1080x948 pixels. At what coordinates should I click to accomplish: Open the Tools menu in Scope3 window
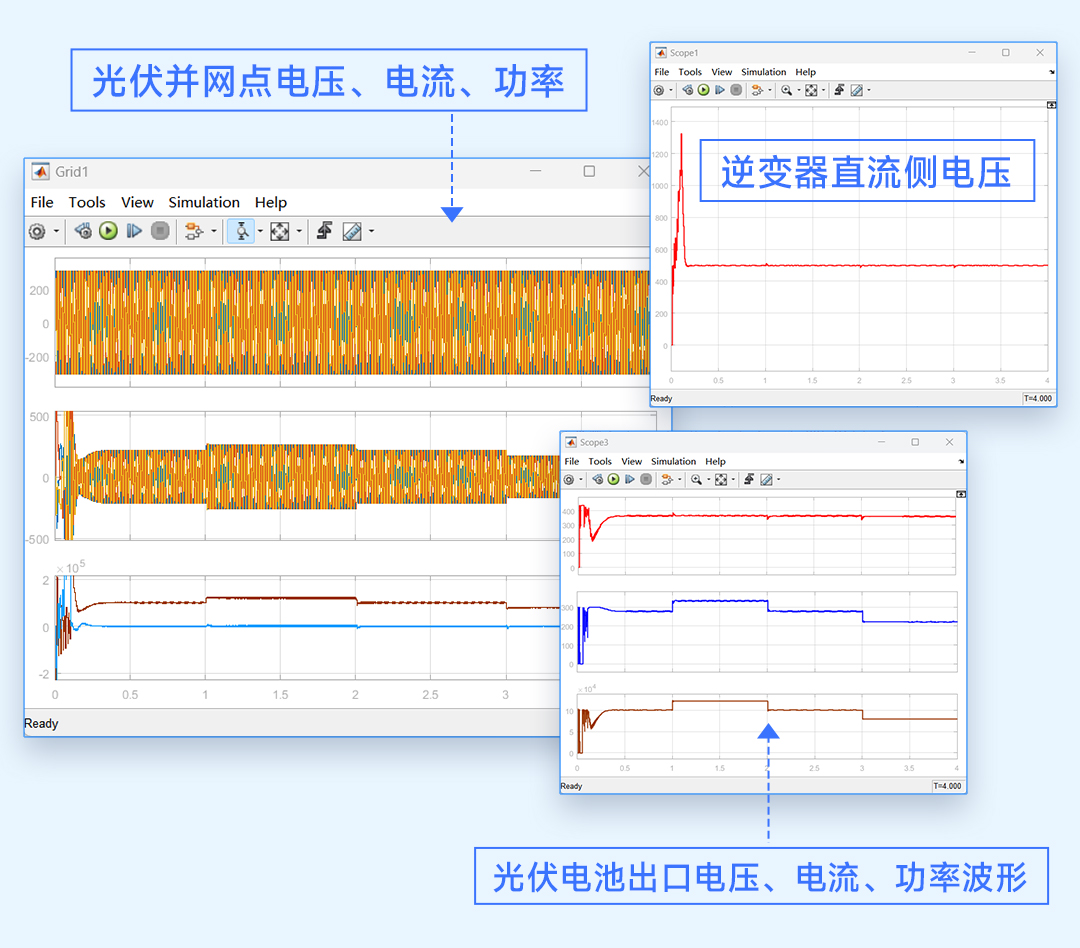[600, 462]
